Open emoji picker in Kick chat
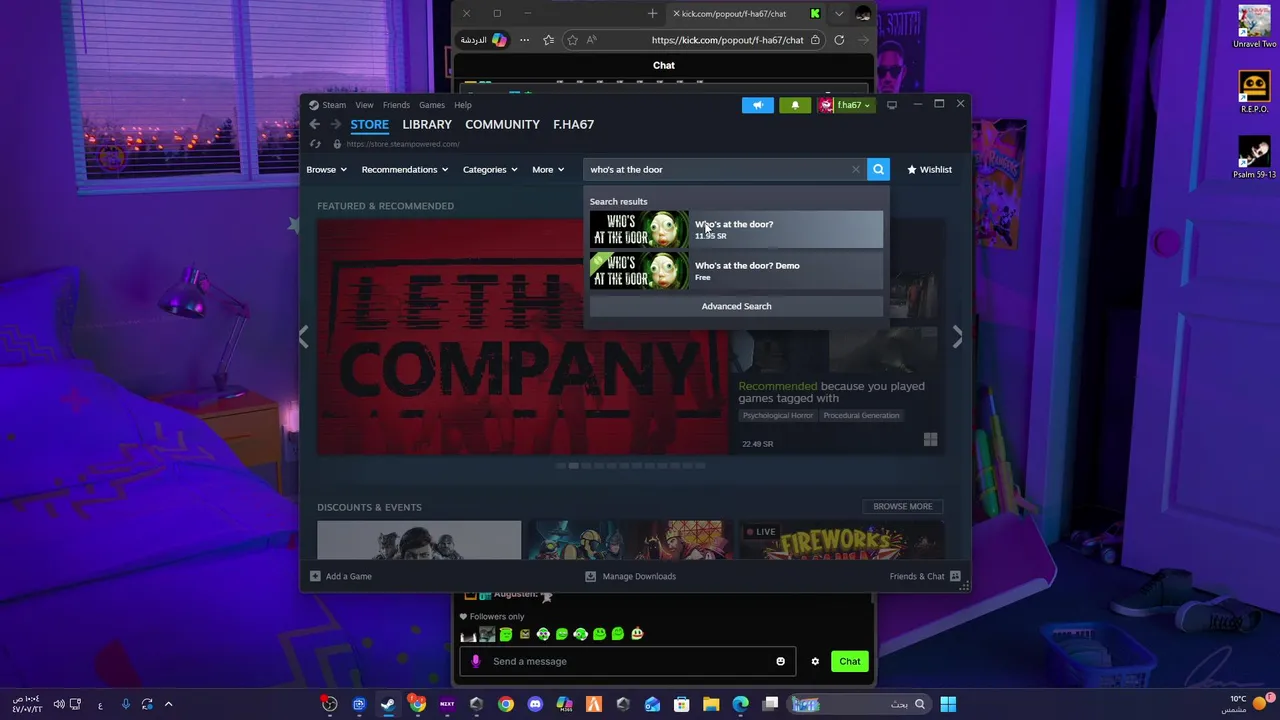1280x720 pixels. (x=781, y=661)
